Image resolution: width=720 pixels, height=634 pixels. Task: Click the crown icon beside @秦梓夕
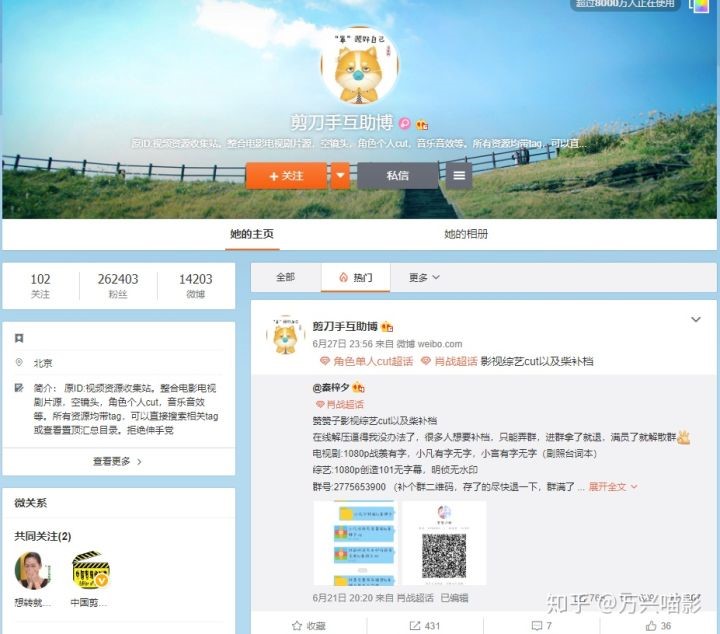coord(358,388)
